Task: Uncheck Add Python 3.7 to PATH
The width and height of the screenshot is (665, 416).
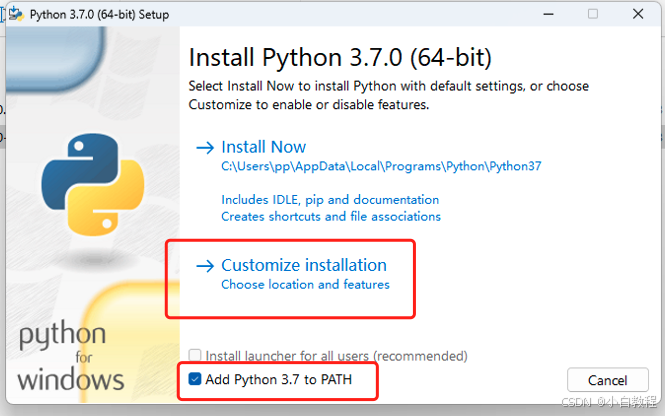Action: (x=195, y=379)
